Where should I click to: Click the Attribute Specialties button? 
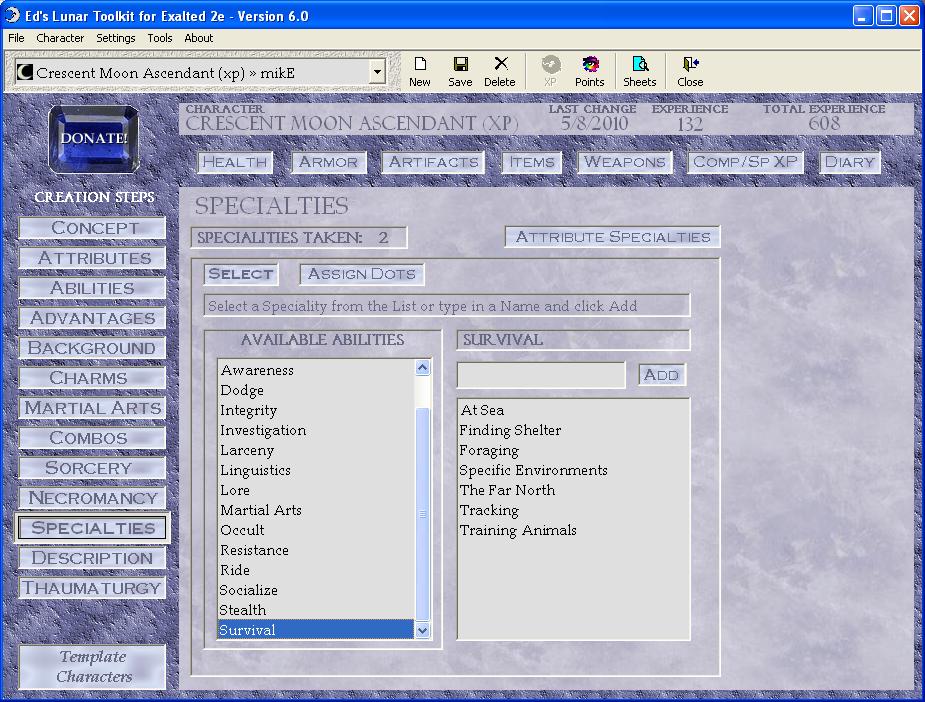point(612,237)
